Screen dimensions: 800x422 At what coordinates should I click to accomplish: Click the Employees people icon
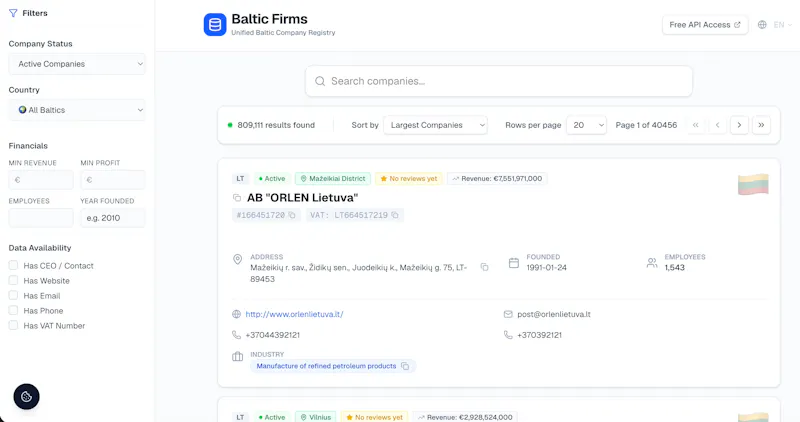click(x=652, y=263)
